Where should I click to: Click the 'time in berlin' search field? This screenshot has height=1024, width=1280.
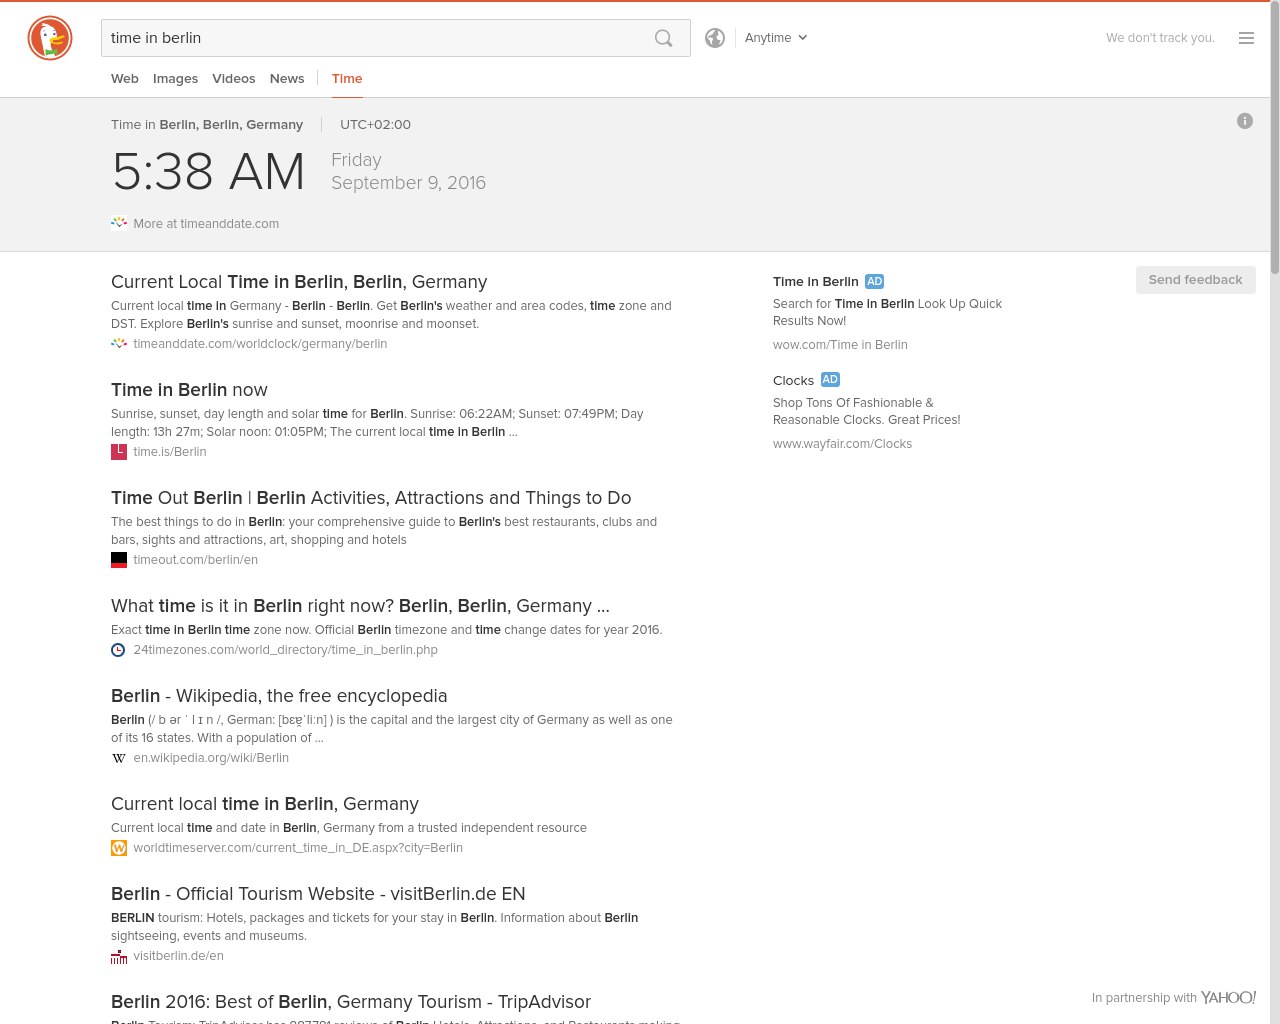[x=370, y=38]
